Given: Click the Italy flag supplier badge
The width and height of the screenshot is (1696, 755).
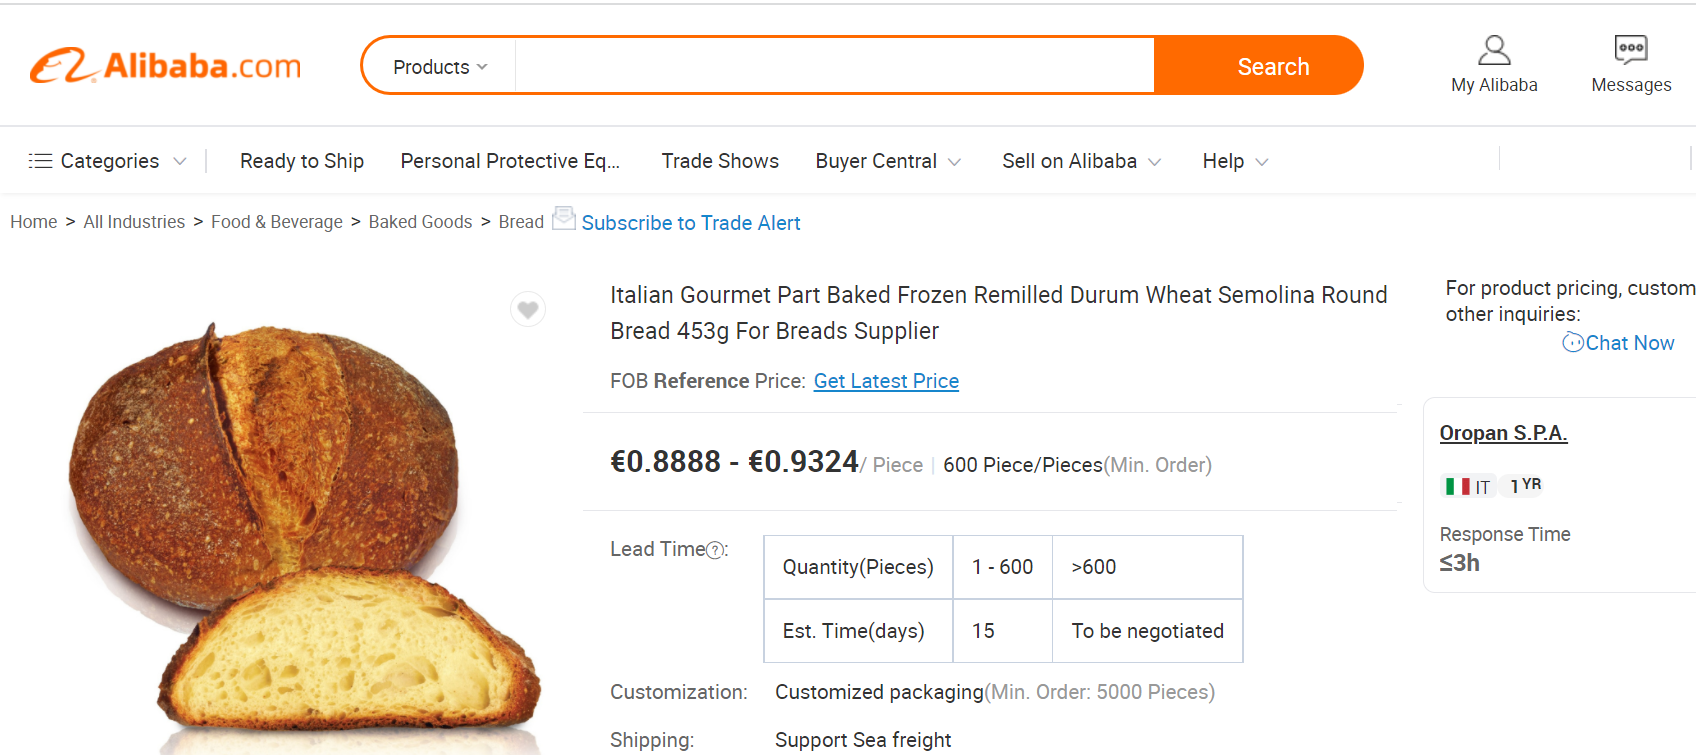Looking at the screenshot, I should tap(1458, 487).
